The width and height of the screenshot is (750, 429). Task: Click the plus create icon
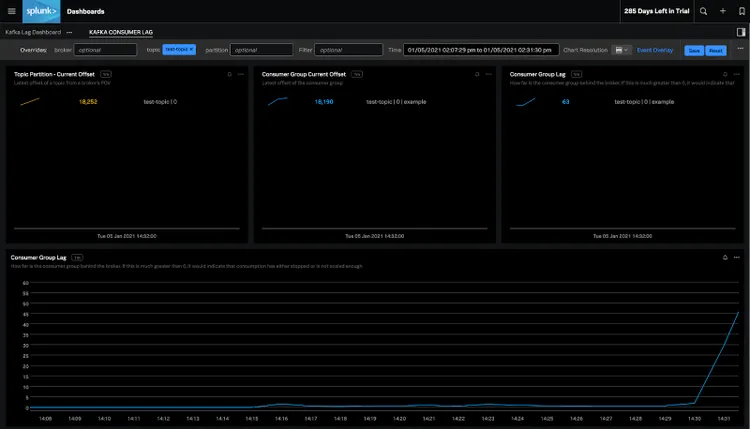722,11
